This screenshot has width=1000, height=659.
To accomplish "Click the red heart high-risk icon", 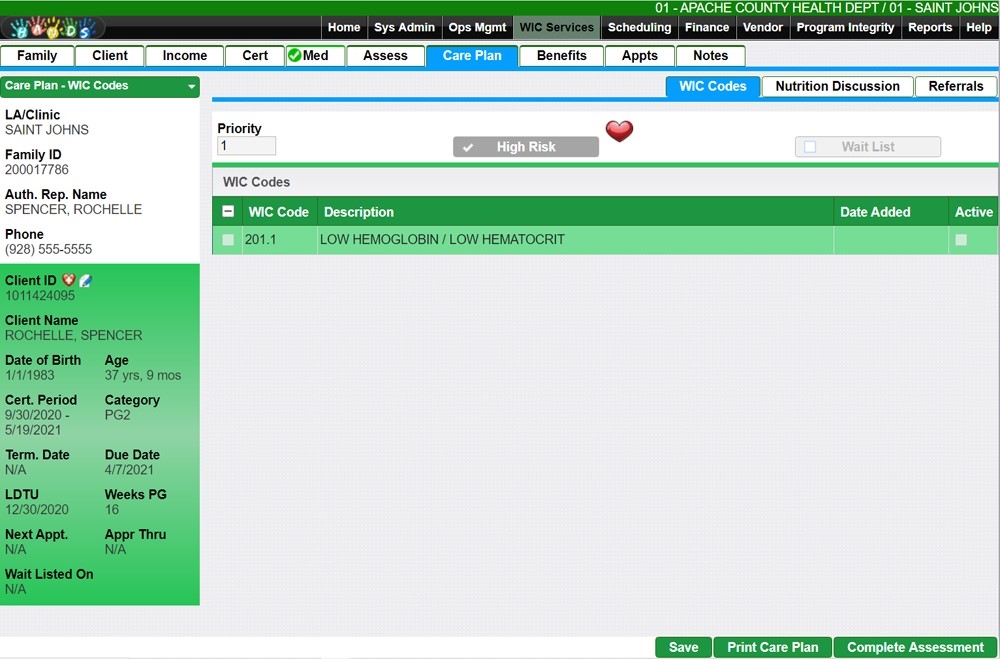I will click(x=620, y=131).
